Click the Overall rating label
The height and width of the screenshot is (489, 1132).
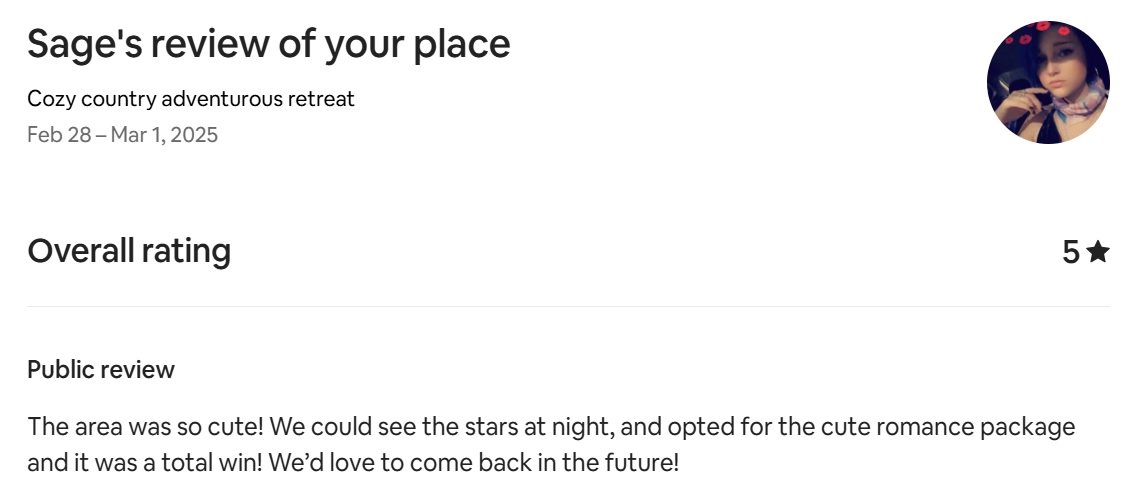pos(129,251)
